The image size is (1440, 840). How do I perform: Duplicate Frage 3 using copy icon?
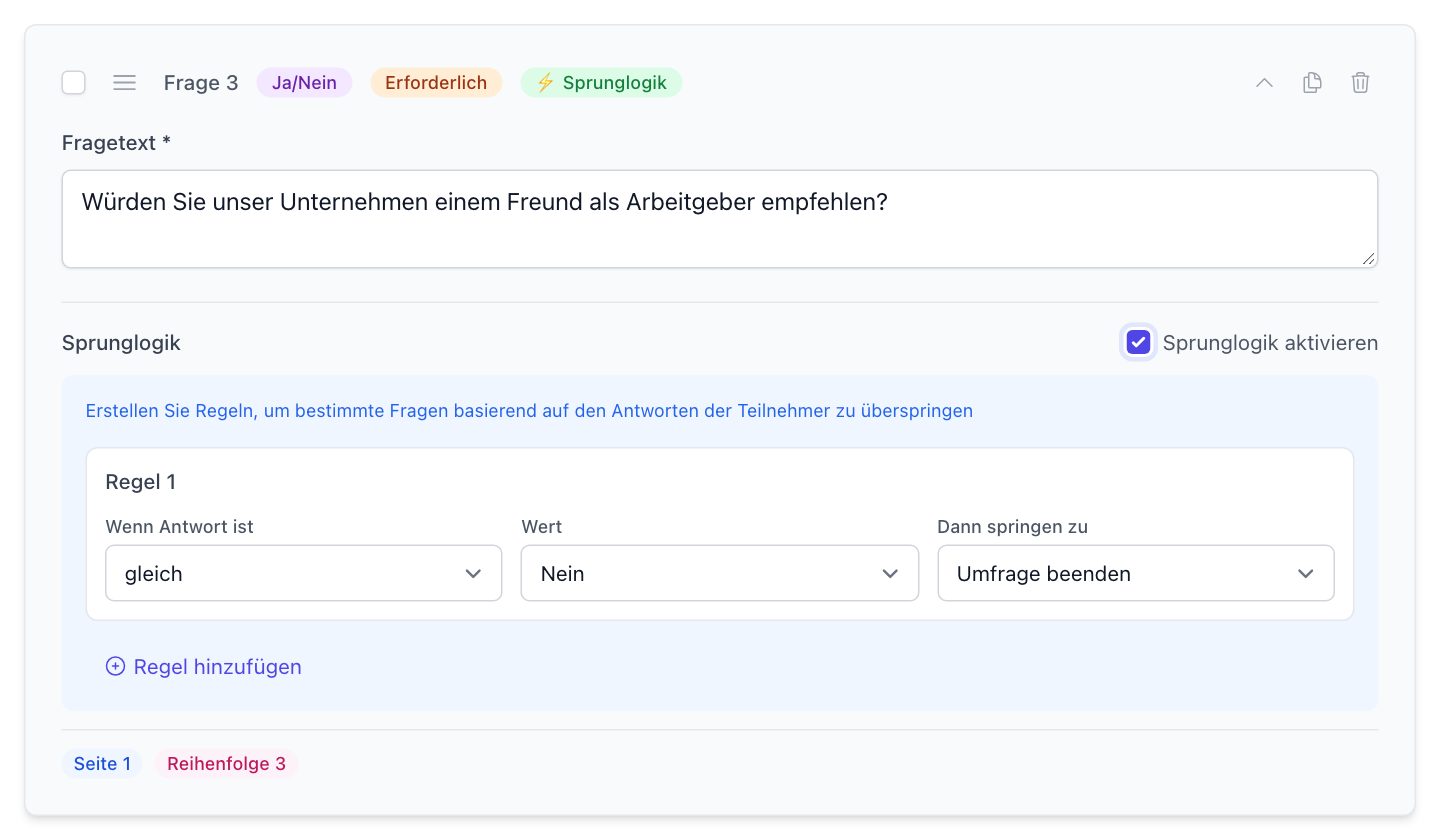[x=1312, y=83]
